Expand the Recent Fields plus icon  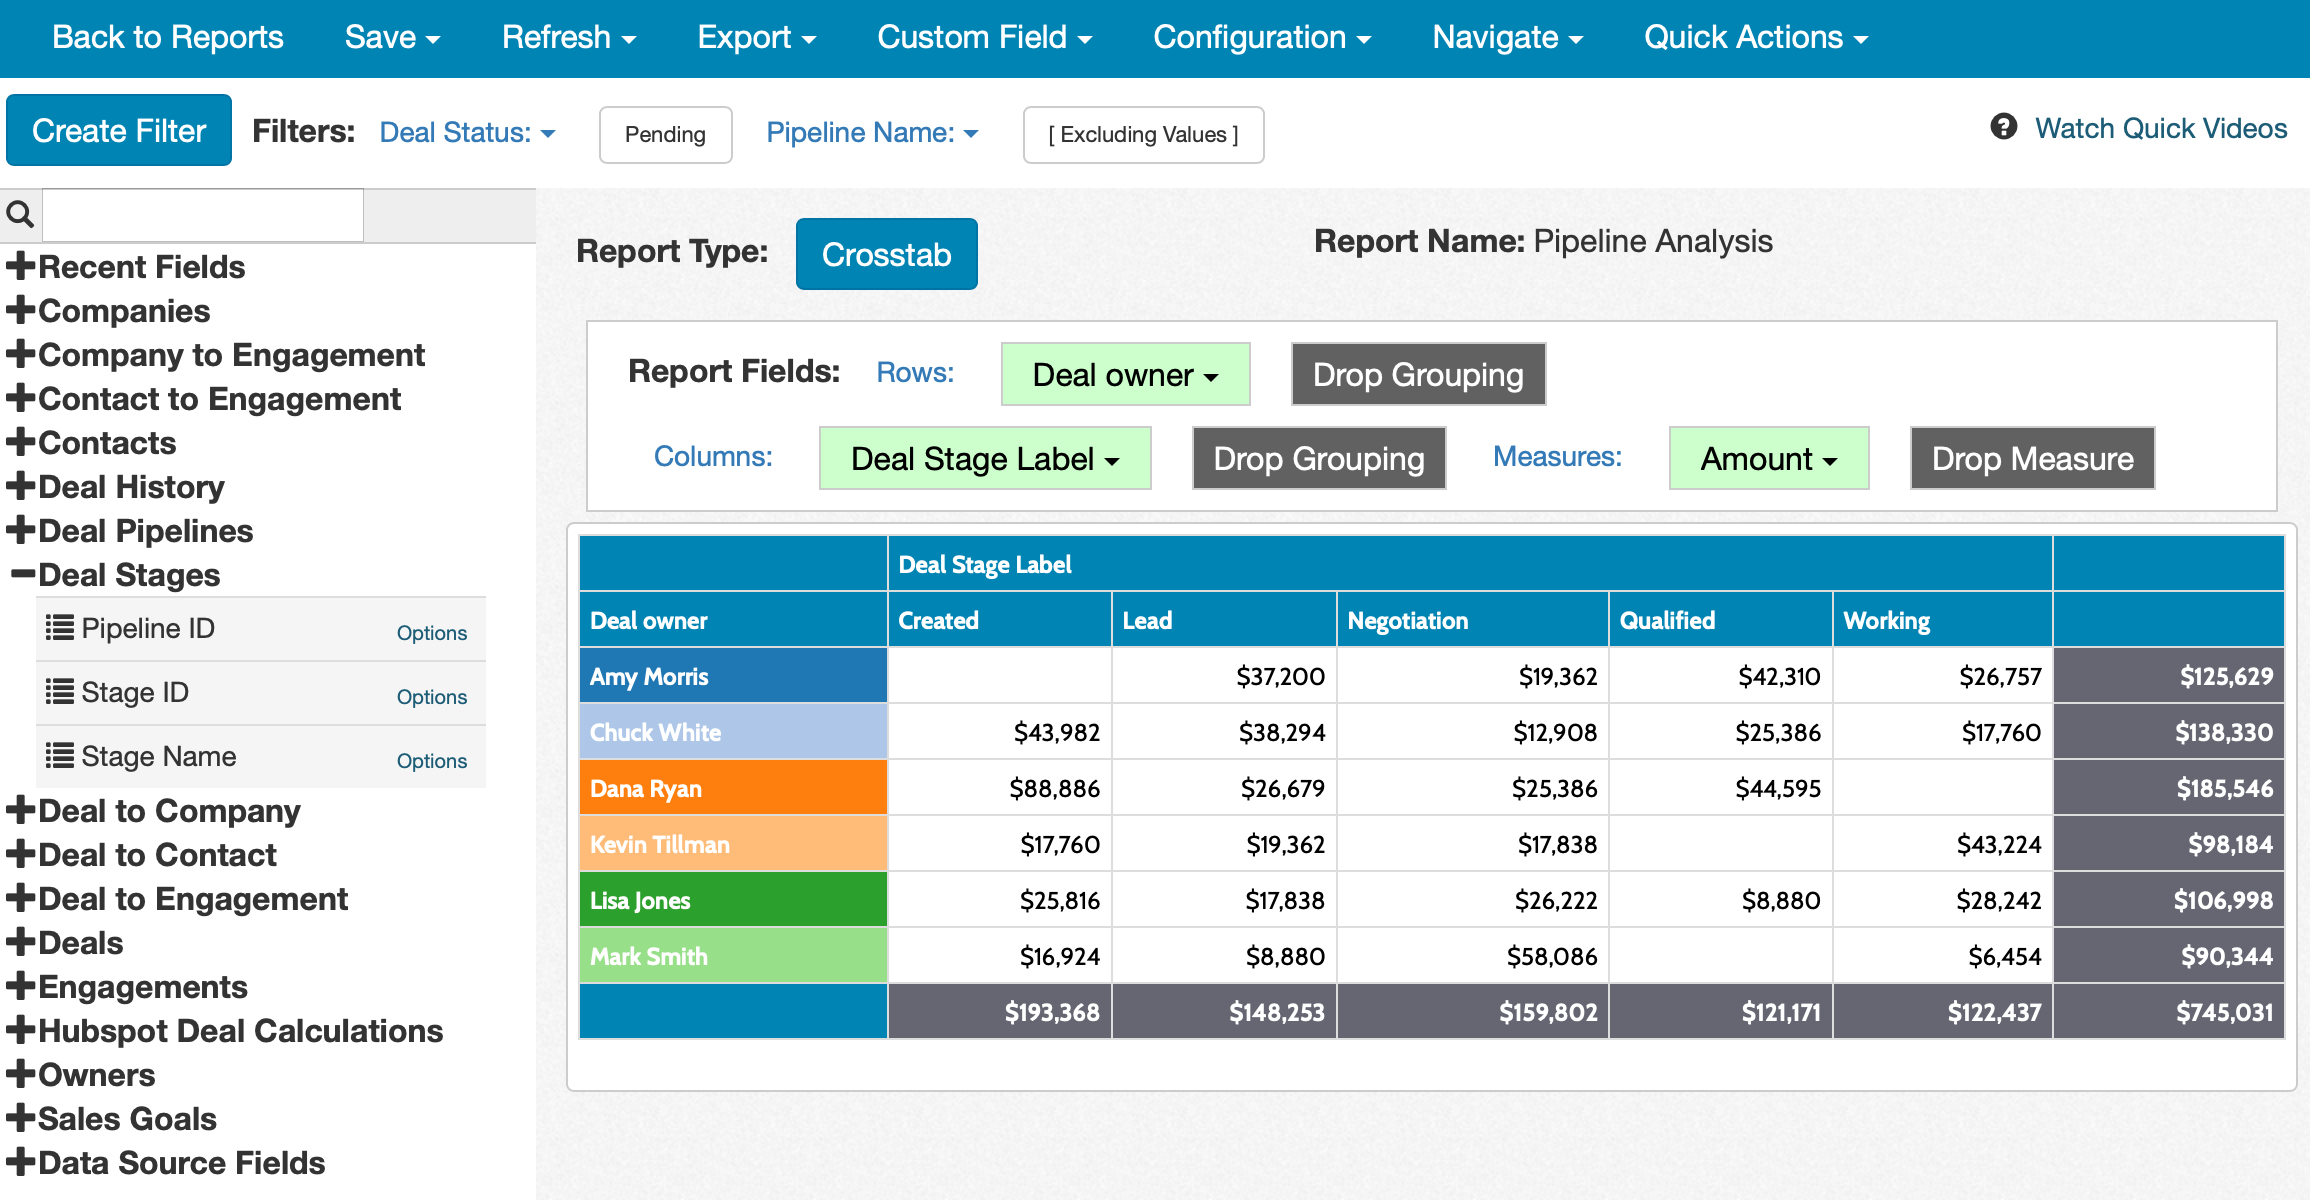pos(20,266)
